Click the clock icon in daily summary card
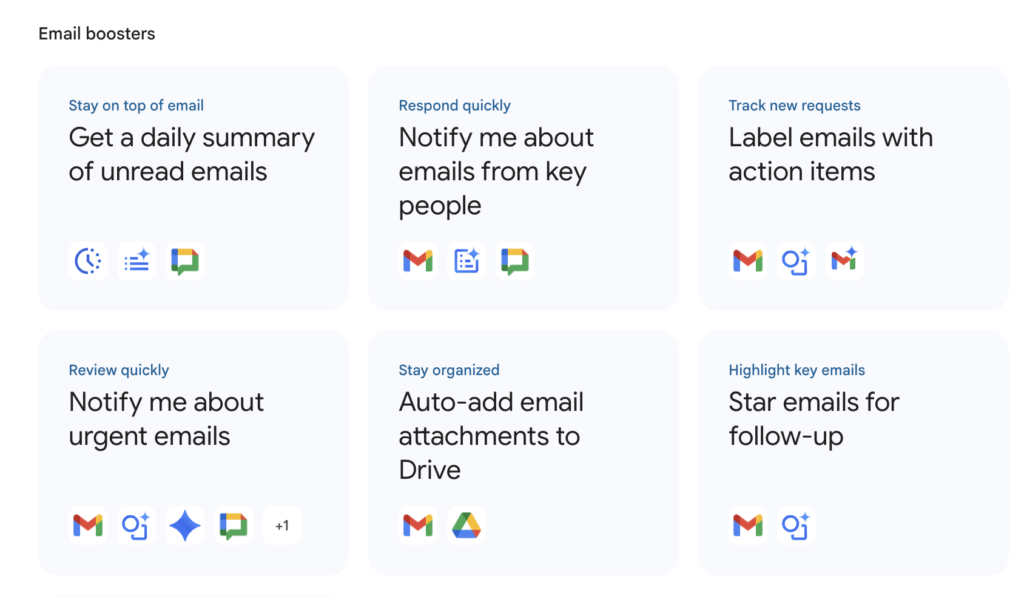The height and width of the screenshot is (596, 1024). (89, 262)
